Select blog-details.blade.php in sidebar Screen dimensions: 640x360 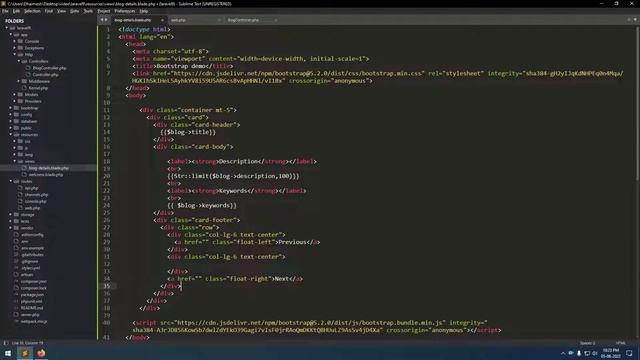tap(48, 168)
